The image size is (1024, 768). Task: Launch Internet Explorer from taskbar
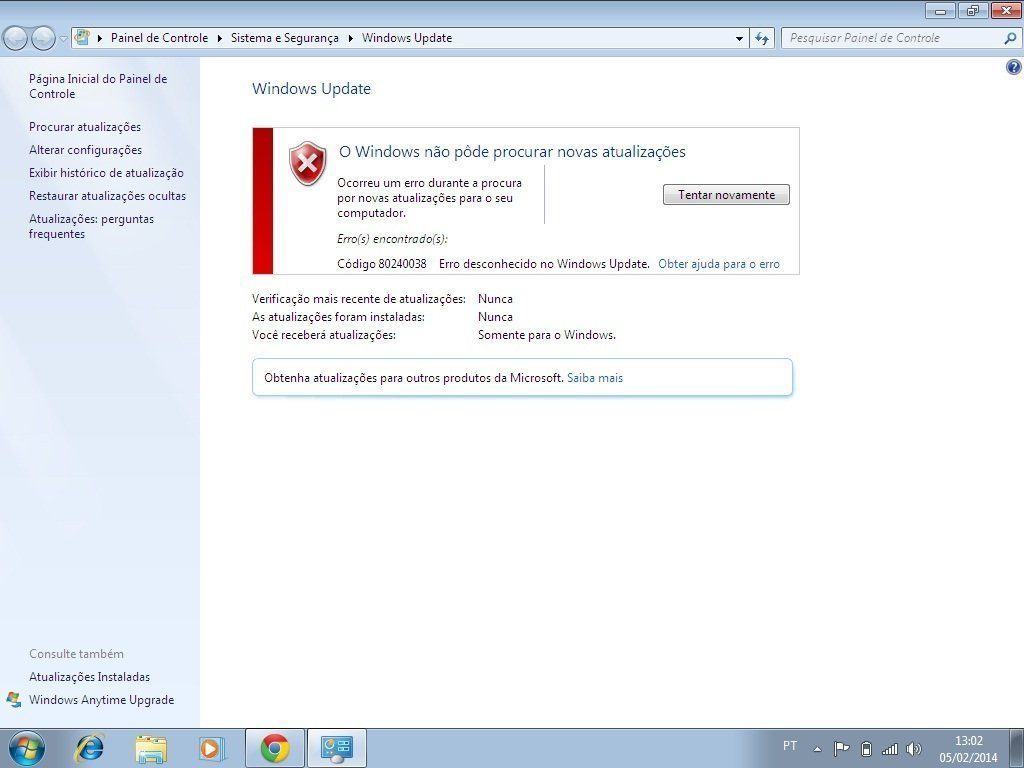[89, 748]
